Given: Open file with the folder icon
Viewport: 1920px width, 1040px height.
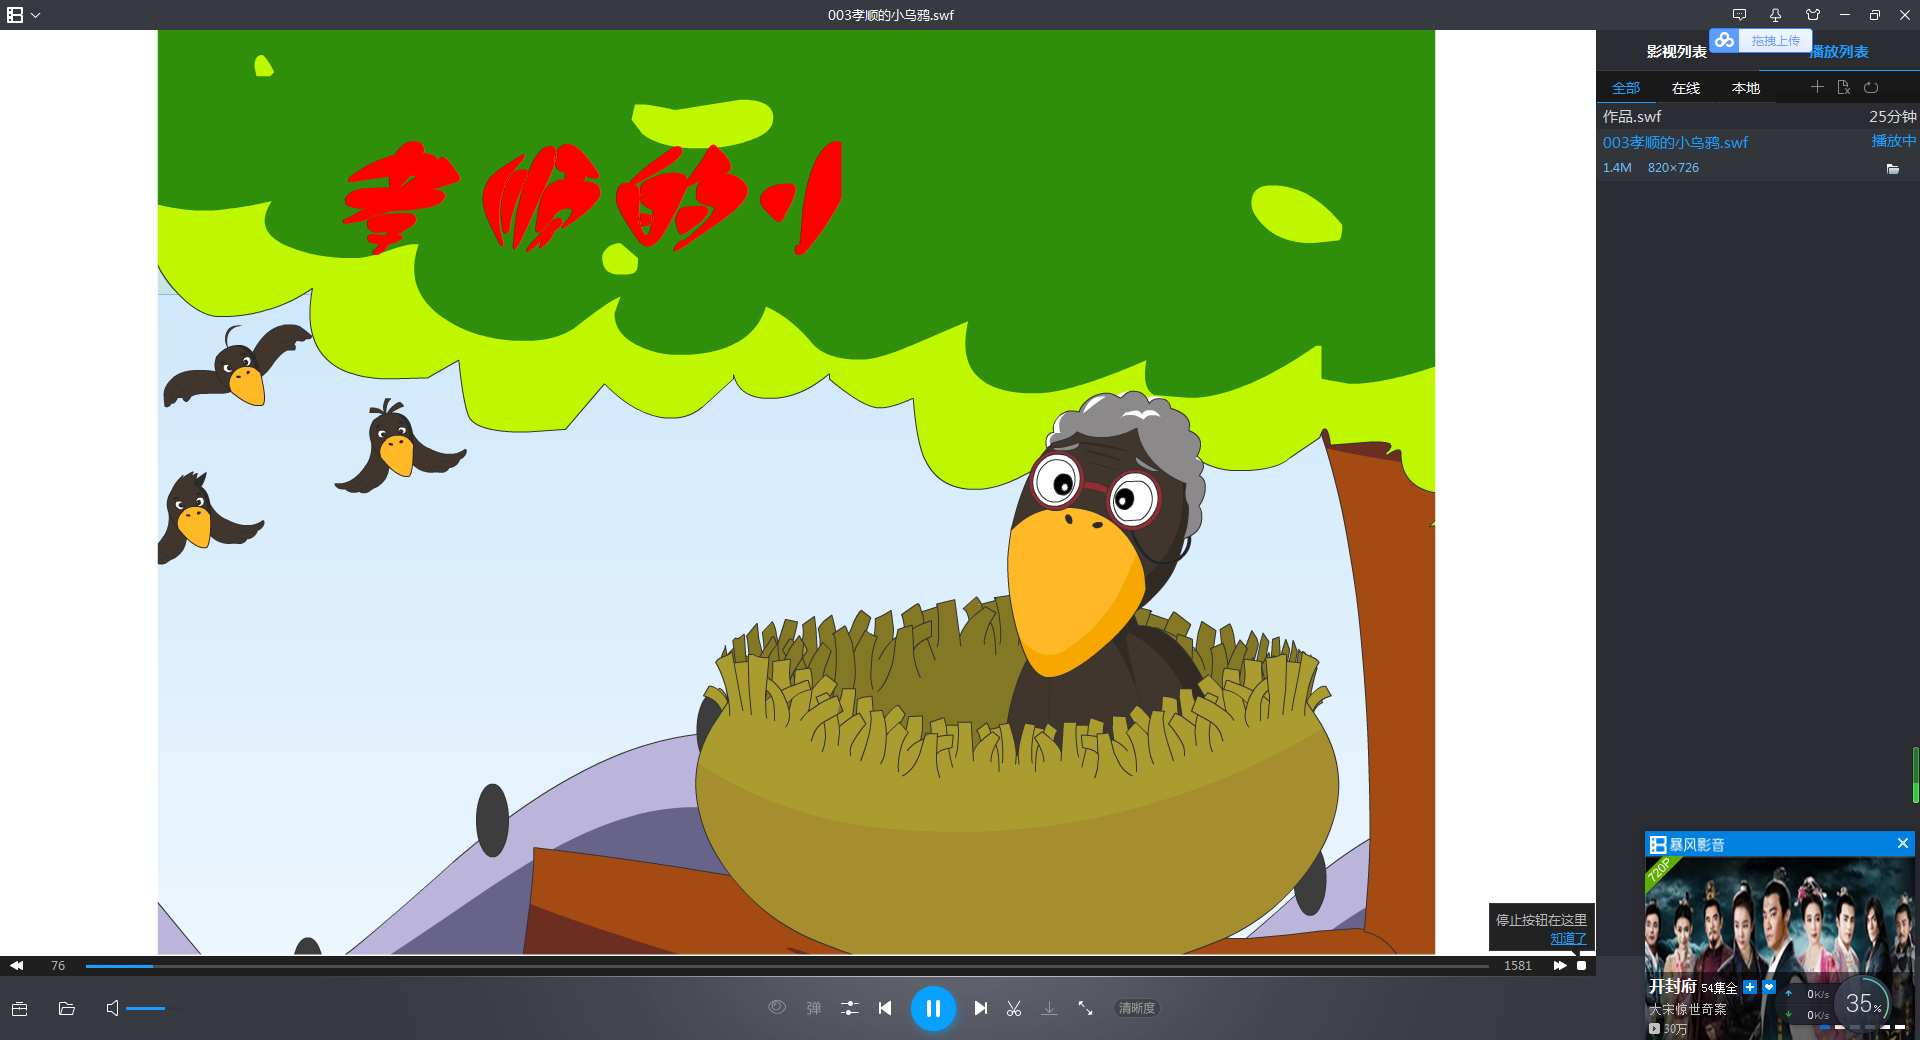Looking at the screenshot, I should [67, 1008].
